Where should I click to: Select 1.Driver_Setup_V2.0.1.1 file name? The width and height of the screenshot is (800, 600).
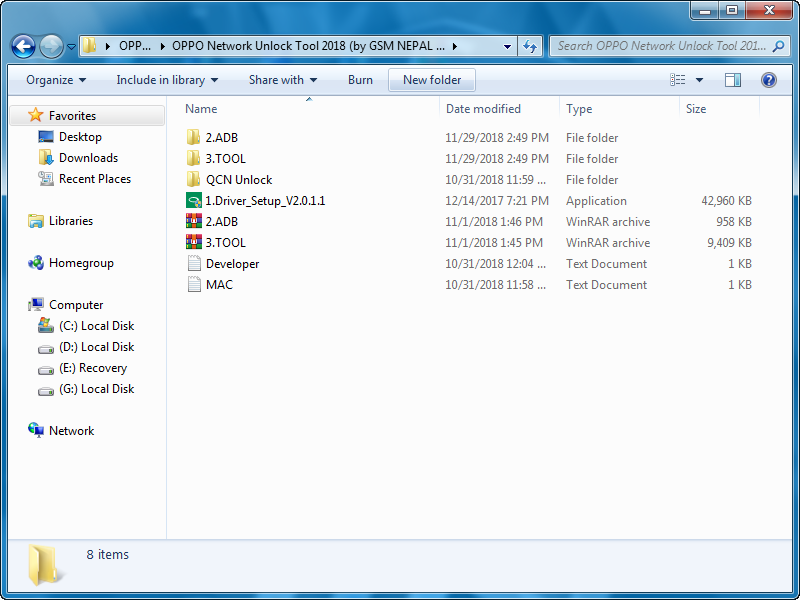pyautogui.click(x=265, y=201)
